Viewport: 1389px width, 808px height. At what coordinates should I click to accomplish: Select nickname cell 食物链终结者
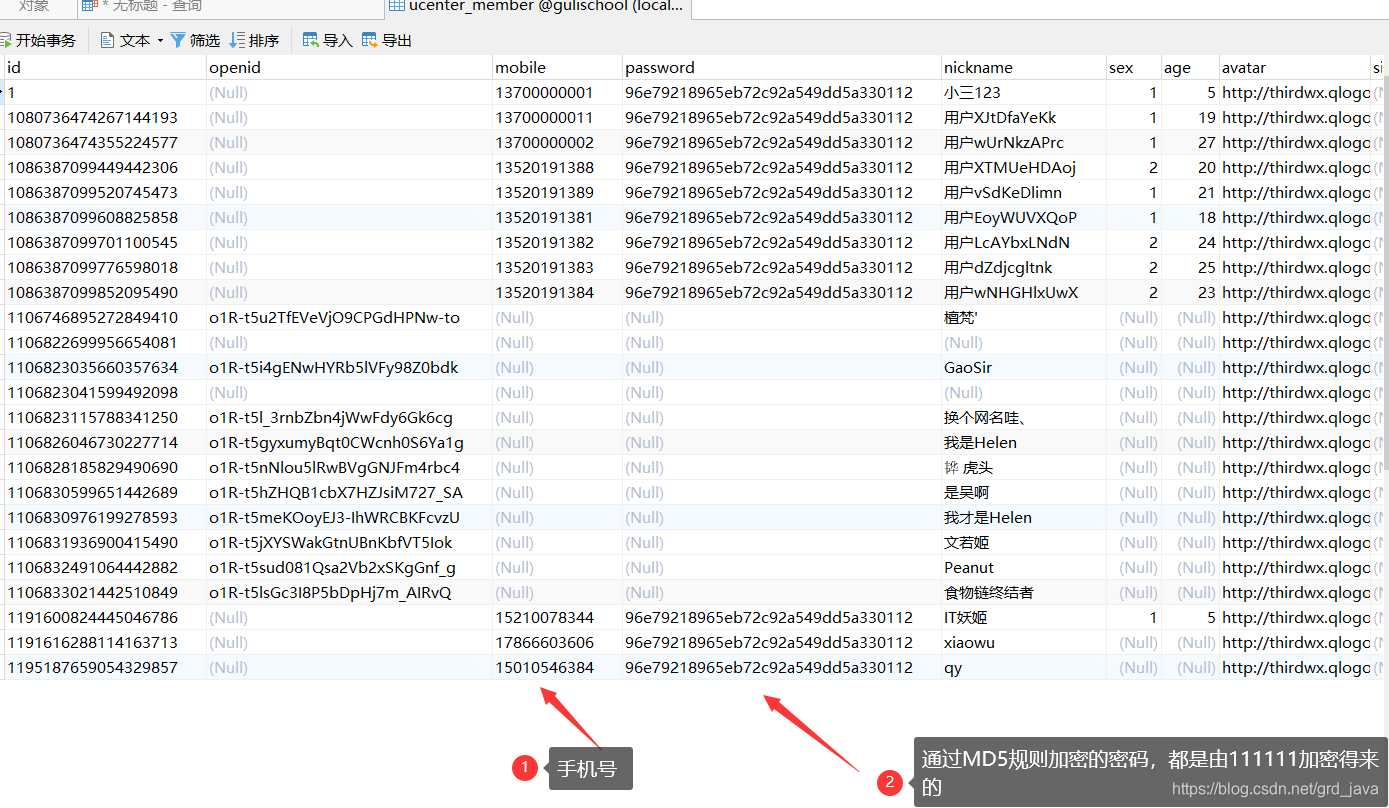tap(1023, 593)
